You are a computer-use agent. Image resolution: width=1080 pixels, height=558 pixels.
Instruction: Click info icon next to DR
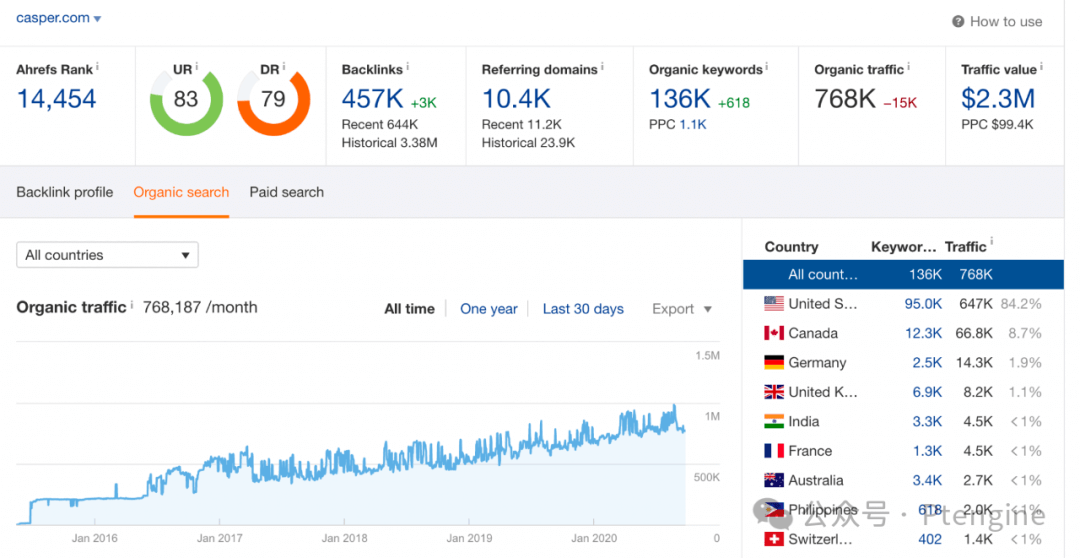tap(284, 67)
